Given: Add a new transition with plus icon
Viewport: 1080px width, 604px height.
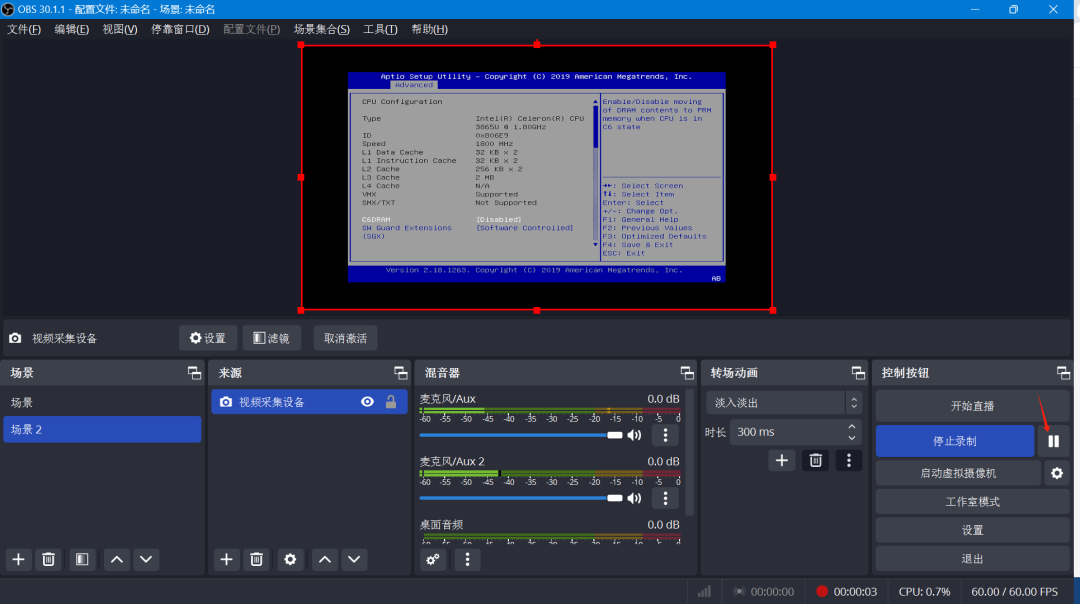Looking at the screenshot, I should (x=782, y=460).
